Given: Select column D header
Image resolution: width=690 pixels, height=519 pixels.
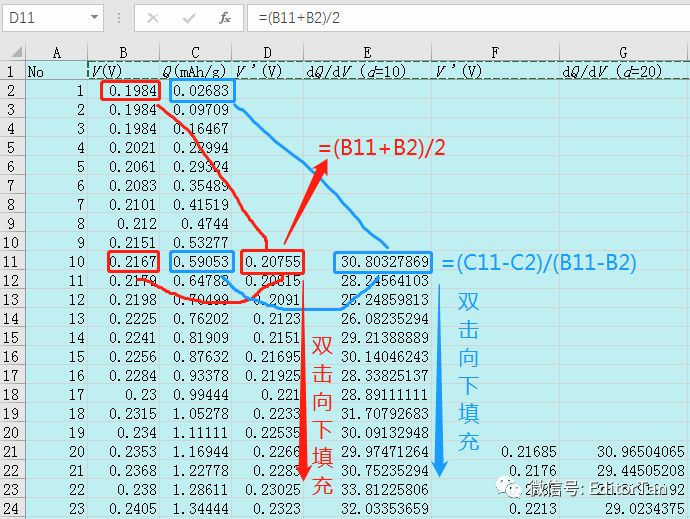Looking at the screenshot, I should [268, 52].
